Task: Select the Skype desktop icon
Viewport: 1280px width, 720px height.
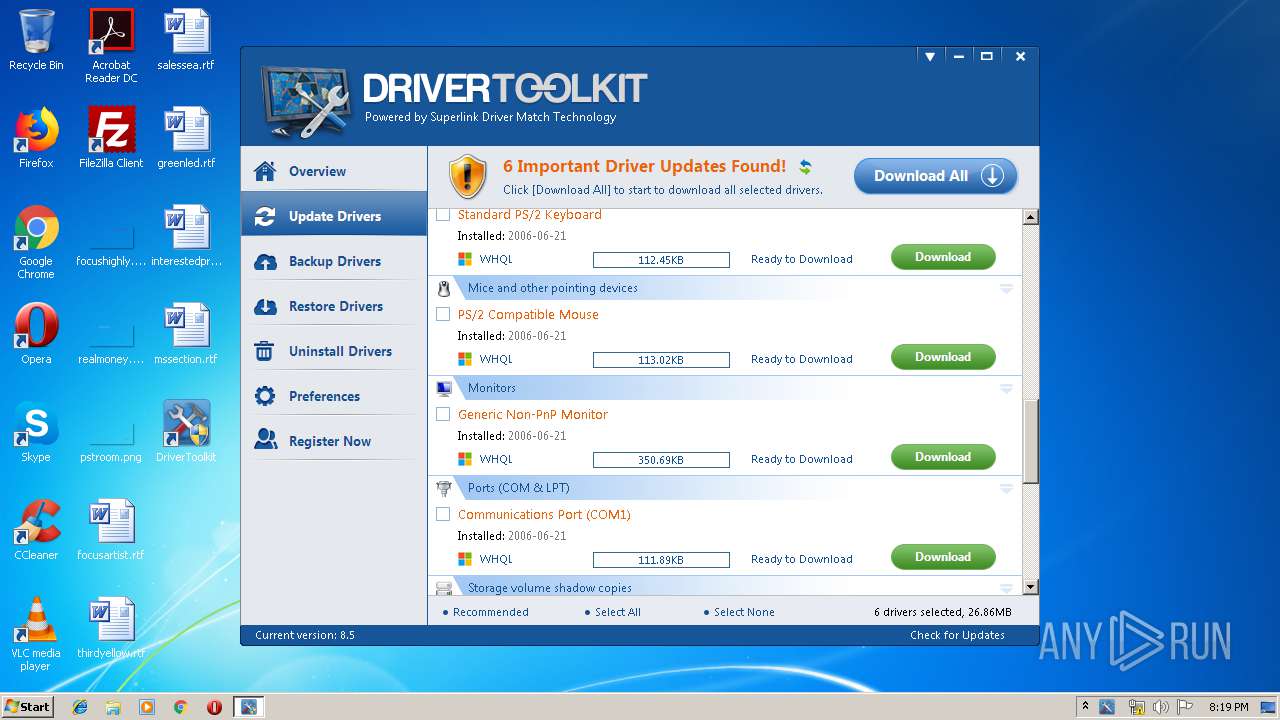Action: [x=36, y=431]
